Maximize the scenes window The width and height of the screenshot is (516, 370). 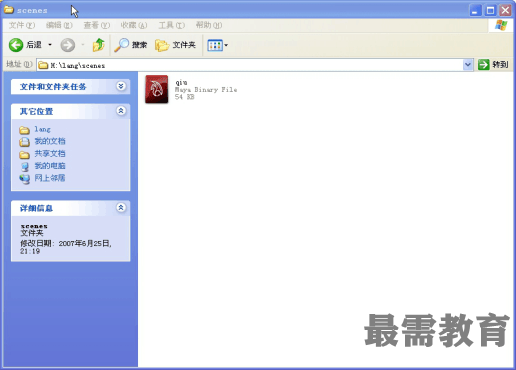coord(490,11)
